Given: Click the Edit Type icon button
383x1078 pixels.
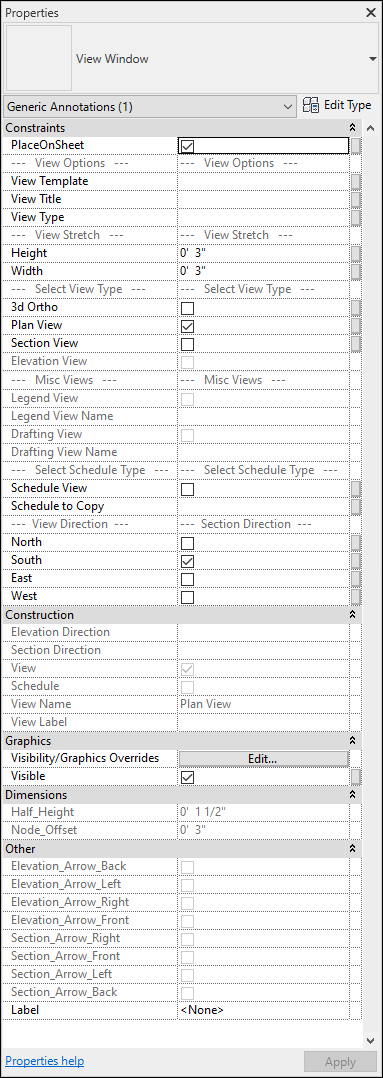Looking at the screenshot, I should pyautogui.click(x=337, y=106).
